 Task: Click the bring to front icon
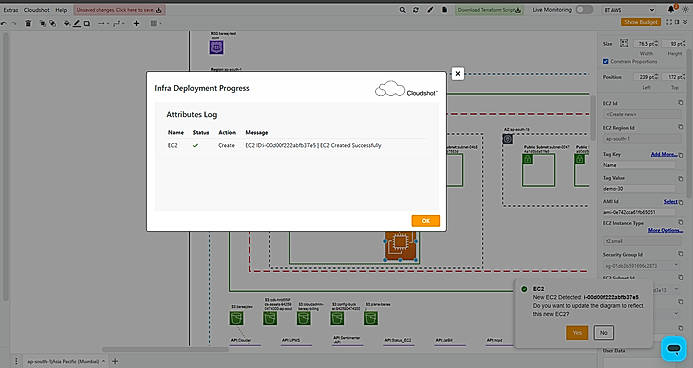pos(43,23)
